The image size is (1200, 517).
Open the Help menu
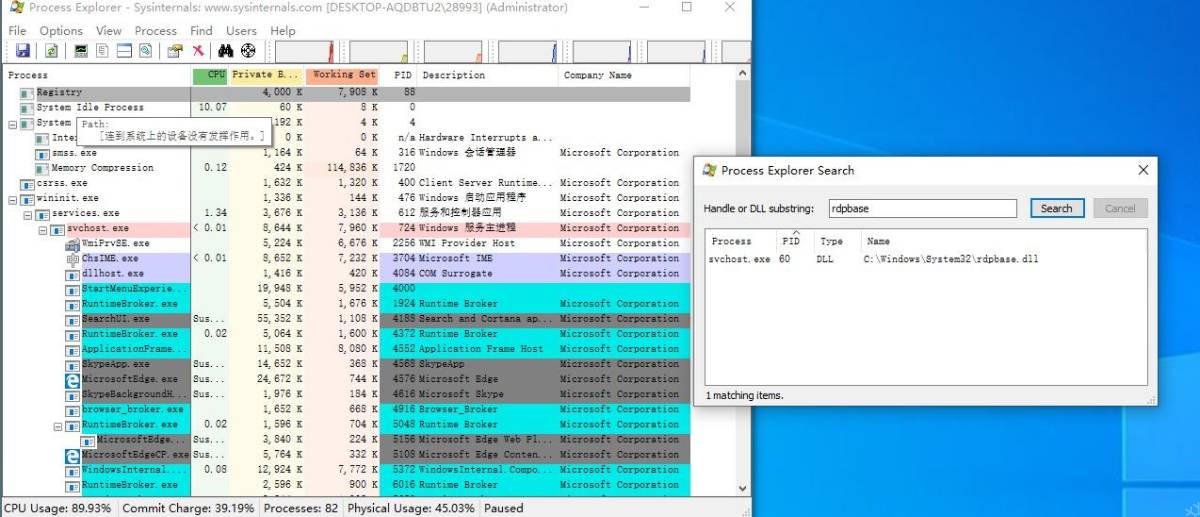click(x=283, y=31)
